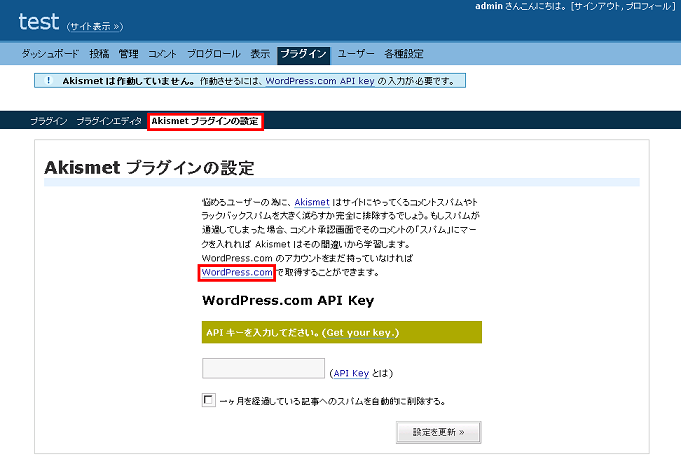This screenshot has height=459, width=681.
Task: Click the WordPress.com link in the description paragraph
Action: [x=237, y=272]
